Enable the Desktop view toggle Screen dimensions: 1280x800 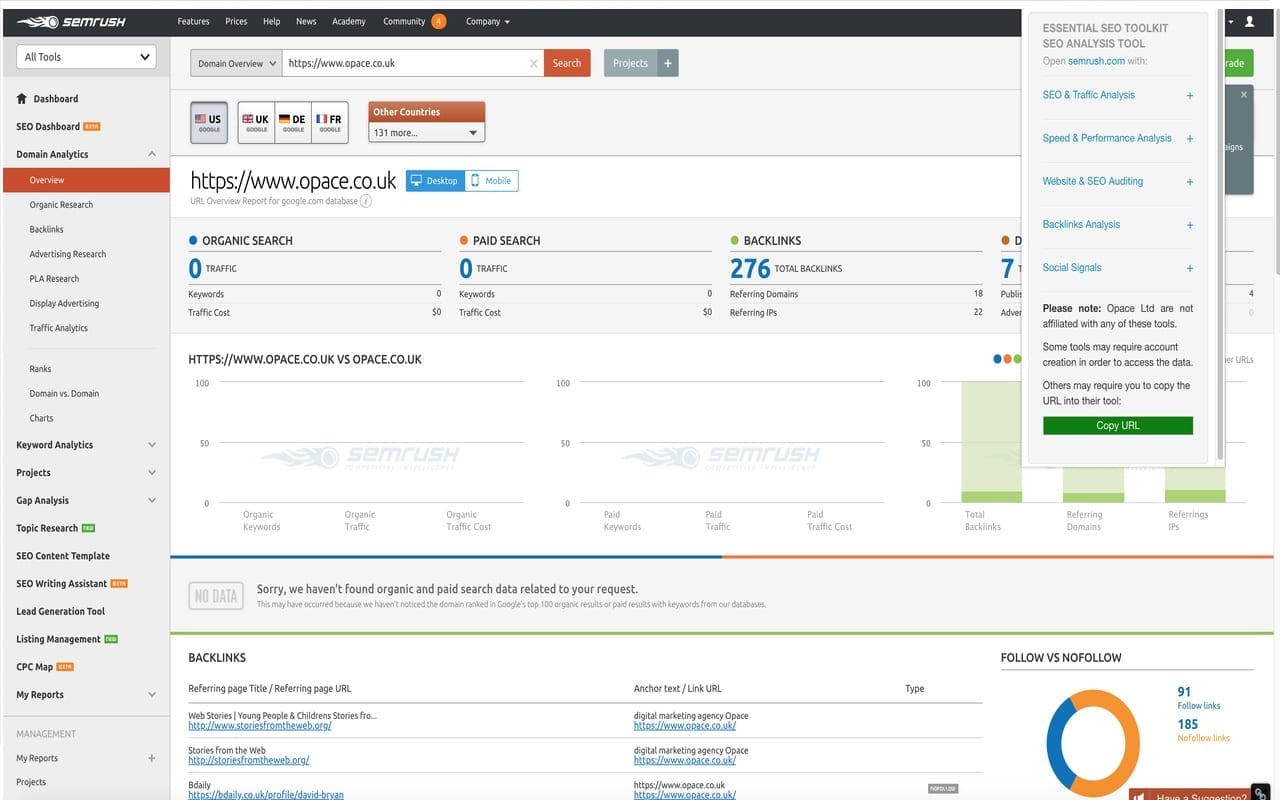coord(434,180)
